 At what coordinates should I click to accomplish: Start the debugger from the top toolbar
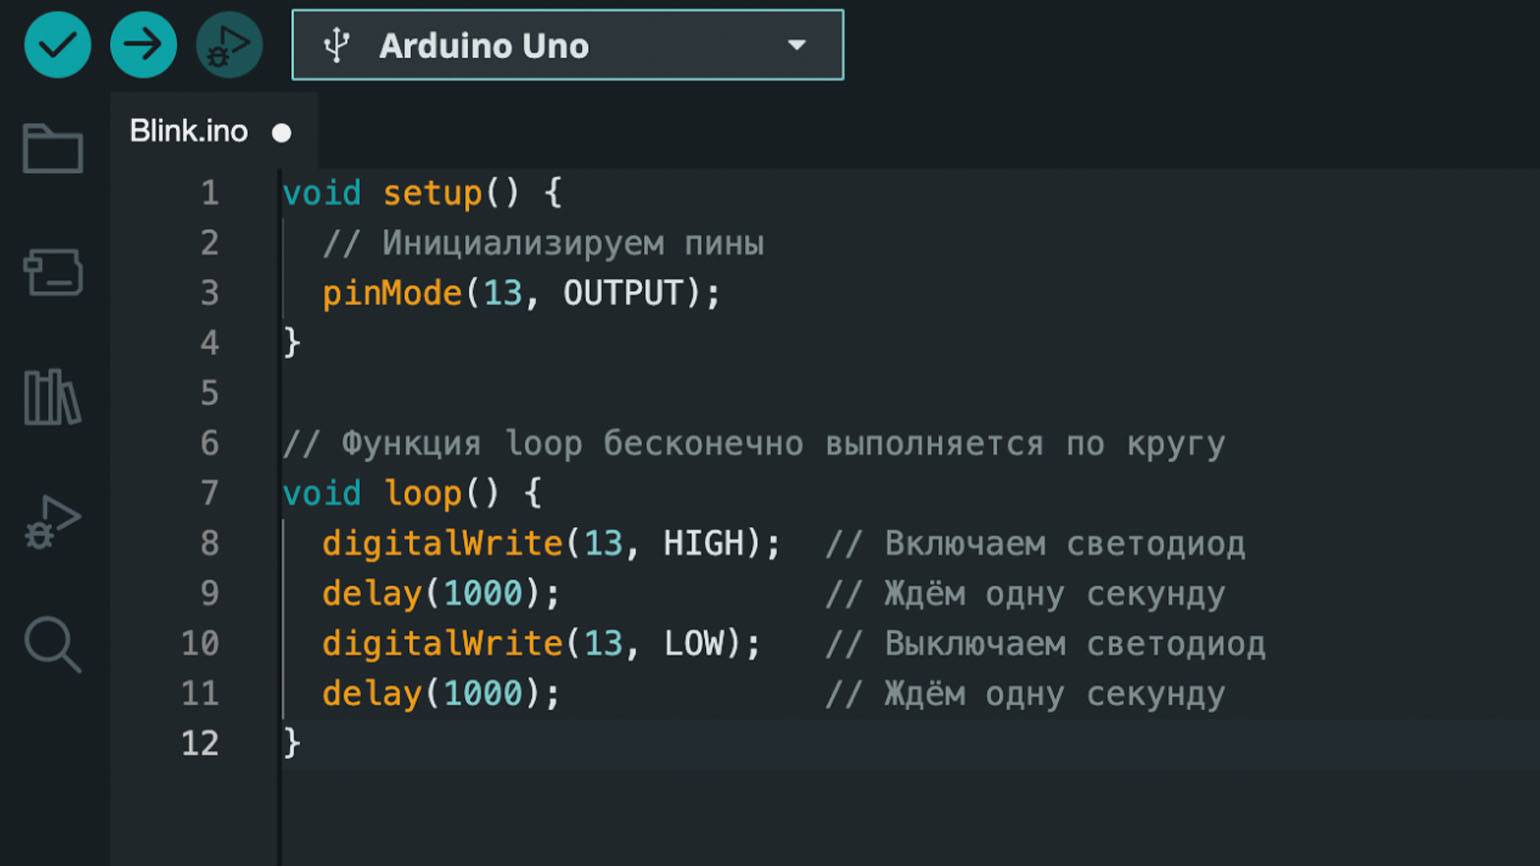229,45
